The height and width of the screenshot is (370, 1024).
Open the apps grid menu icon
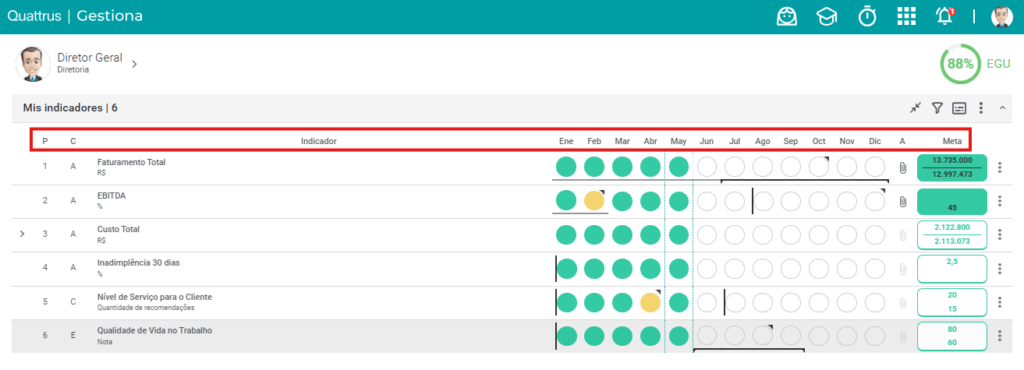[906, 16]
